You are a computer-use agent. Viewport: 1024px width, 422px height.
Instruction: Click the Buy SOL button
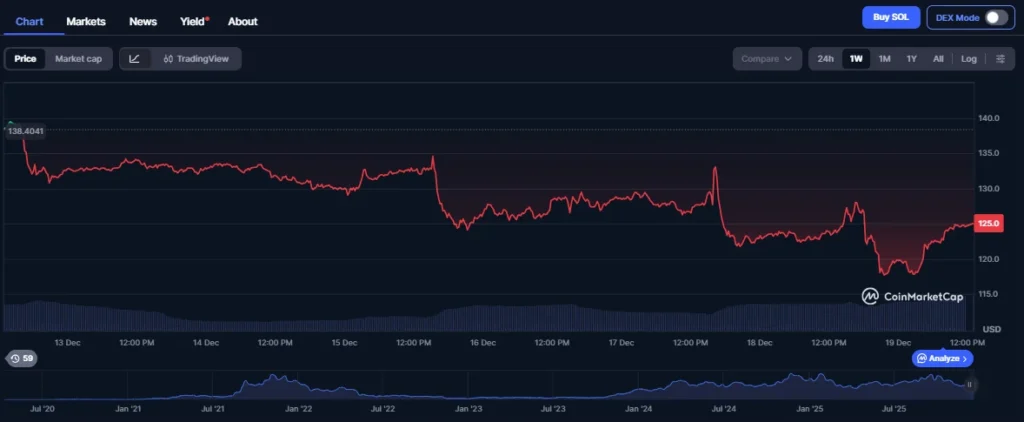click(891, 18)
